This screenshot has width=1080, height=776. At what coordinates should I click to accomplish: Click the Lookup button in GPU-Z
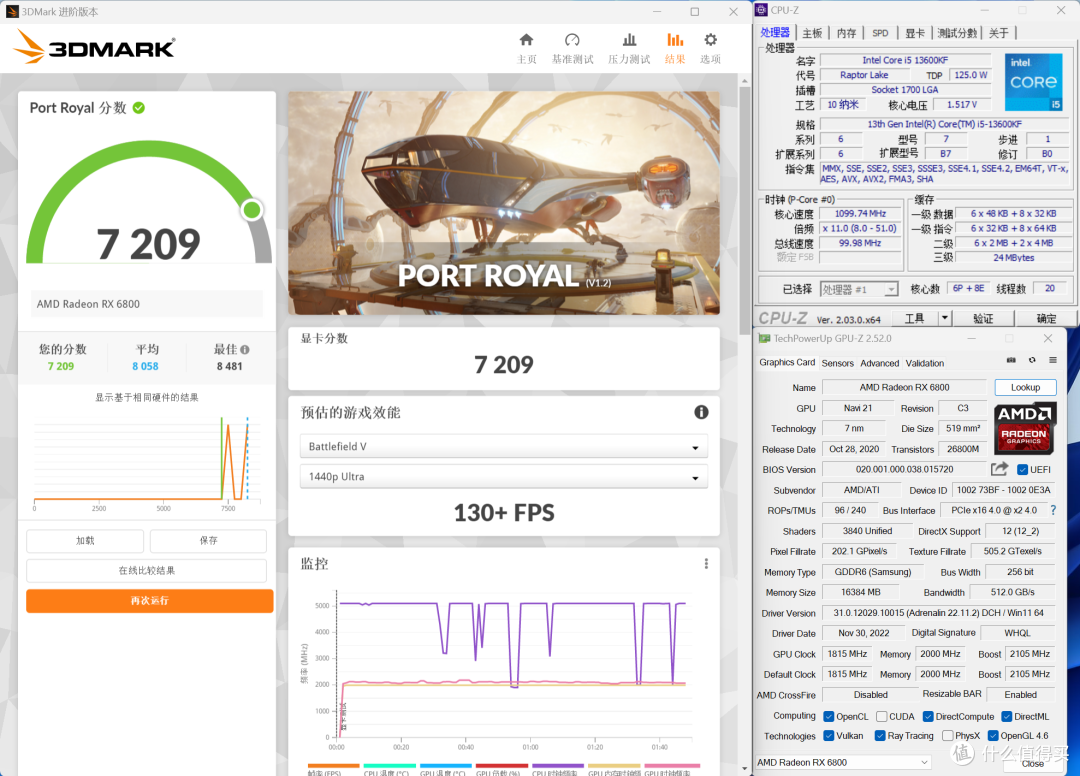click(1025, 388)
